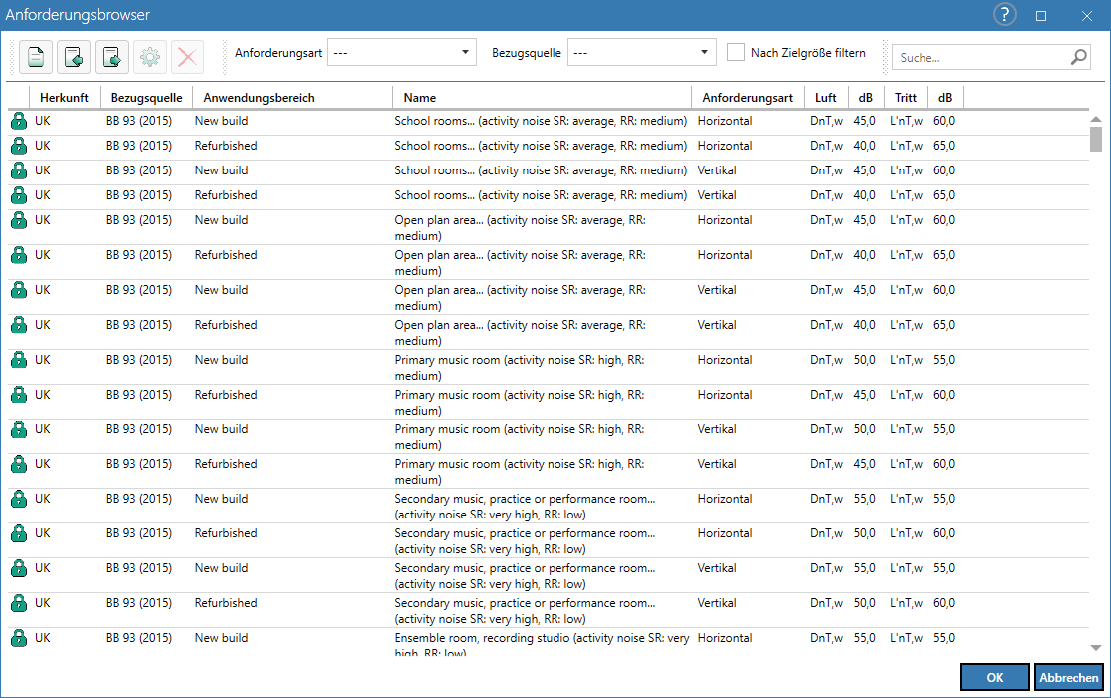Click lock icon of first School rooms New build Horizontal row
Image resolution: width=1111 pixels, height=698 pixels.
coord(19,122)
